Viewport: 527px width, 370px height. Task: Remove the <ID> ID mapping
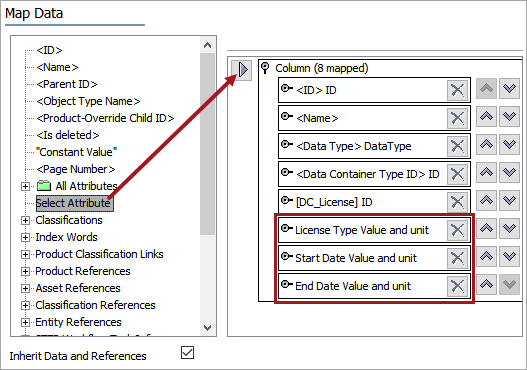pos(457,90)
